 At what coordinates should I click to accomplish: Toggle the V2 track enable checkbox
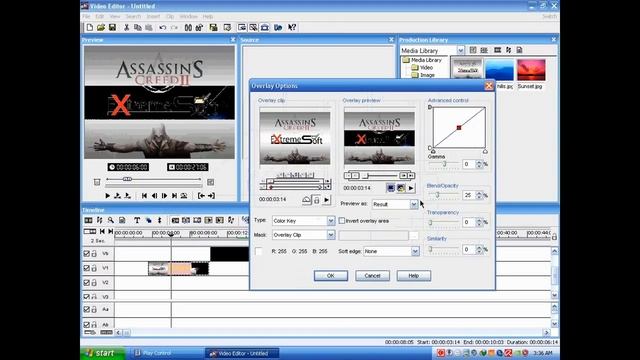coord(87,282)
